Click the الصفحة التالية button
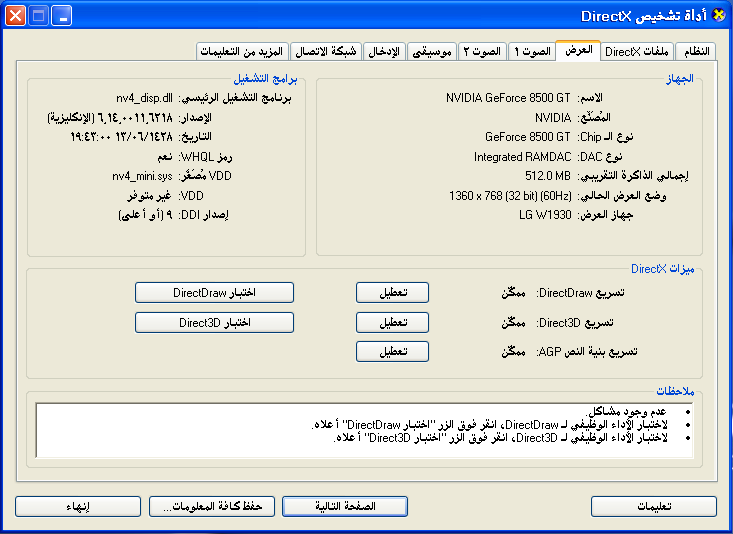 (345, 506)
